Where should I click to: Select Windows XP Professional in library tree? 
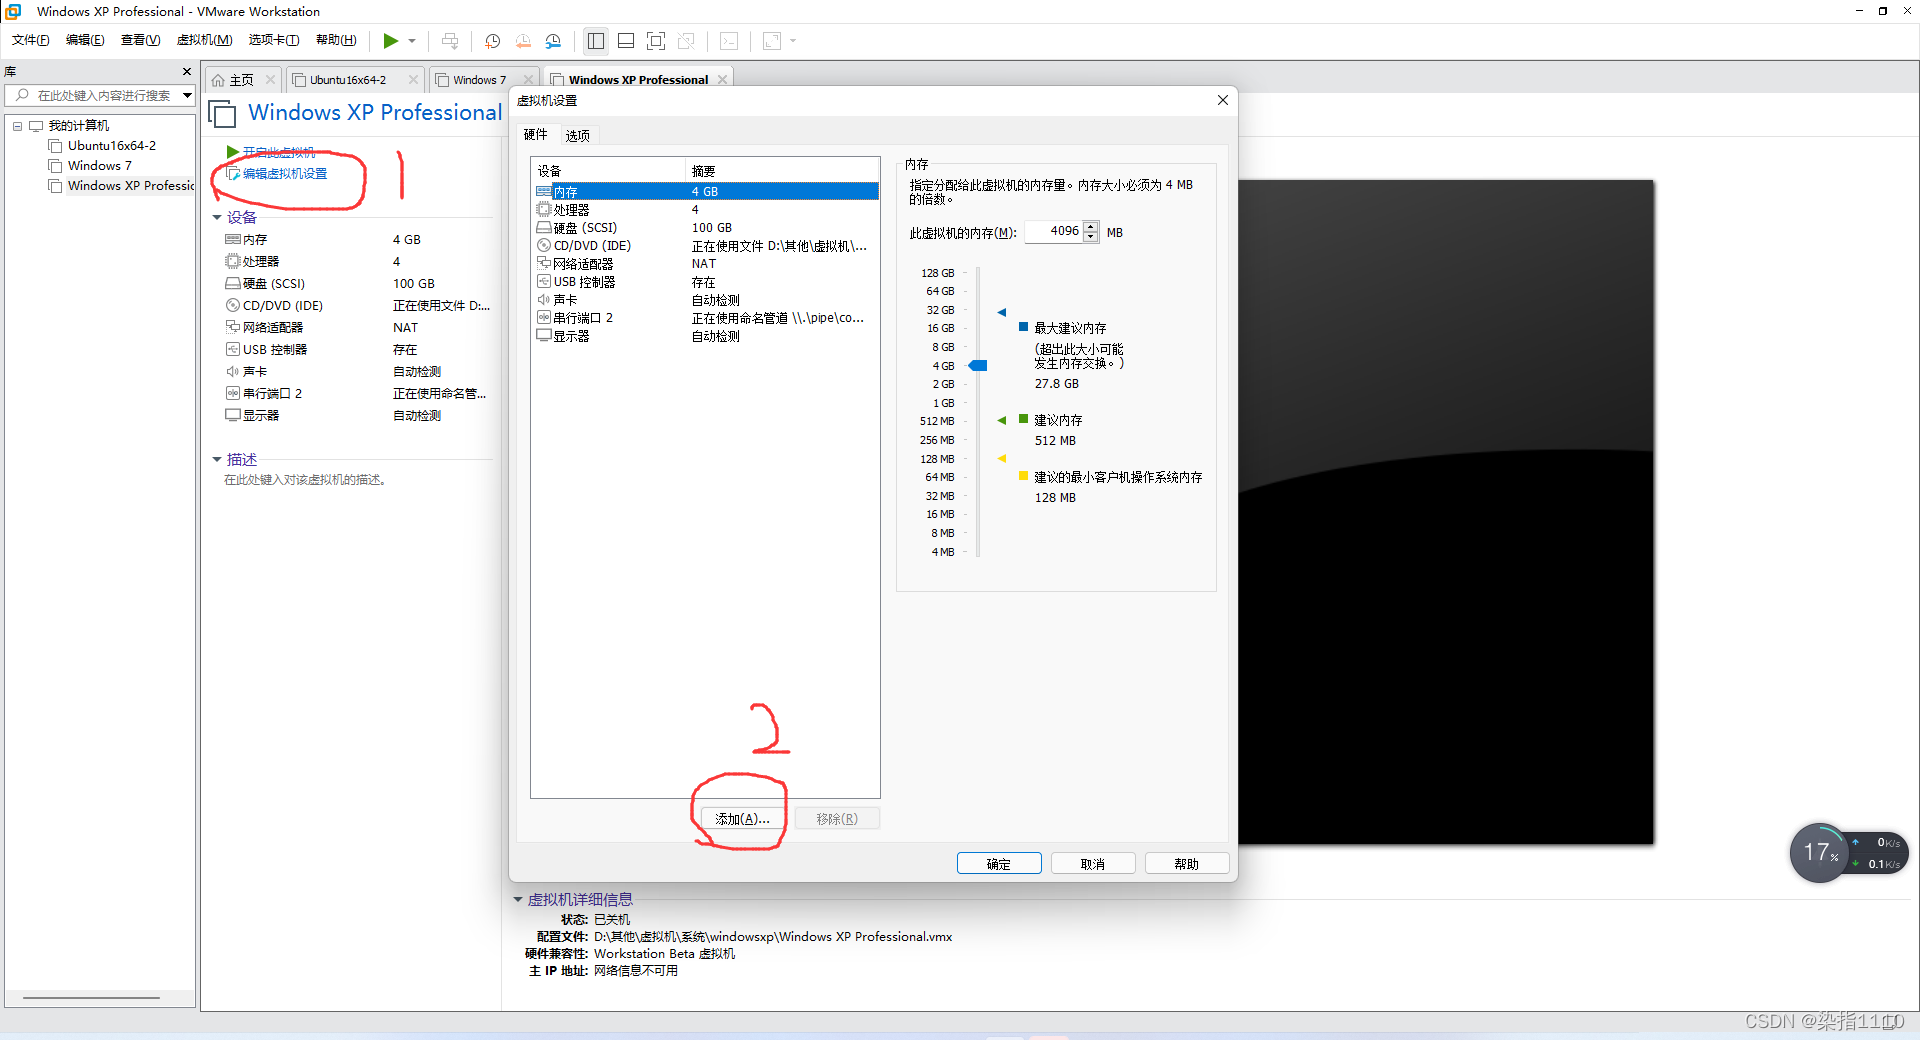[130, 186]
